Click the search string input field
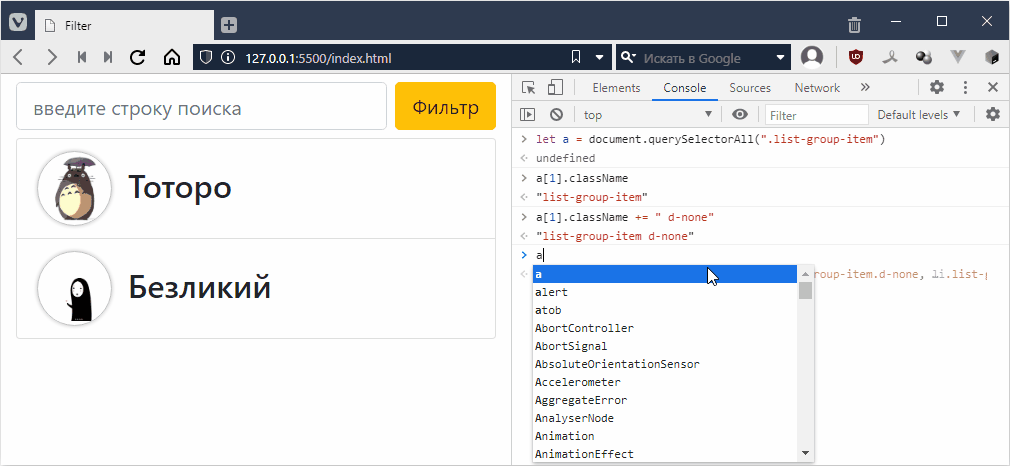Screen dimensions: 1010x466 (201, 107)
